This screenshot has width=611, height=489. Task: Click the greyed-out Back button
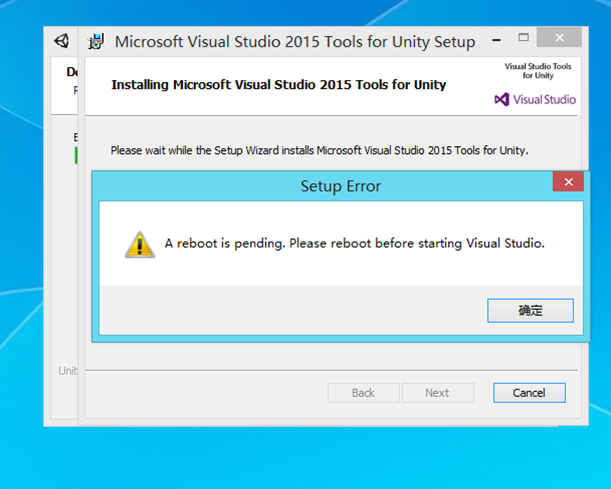363,393
